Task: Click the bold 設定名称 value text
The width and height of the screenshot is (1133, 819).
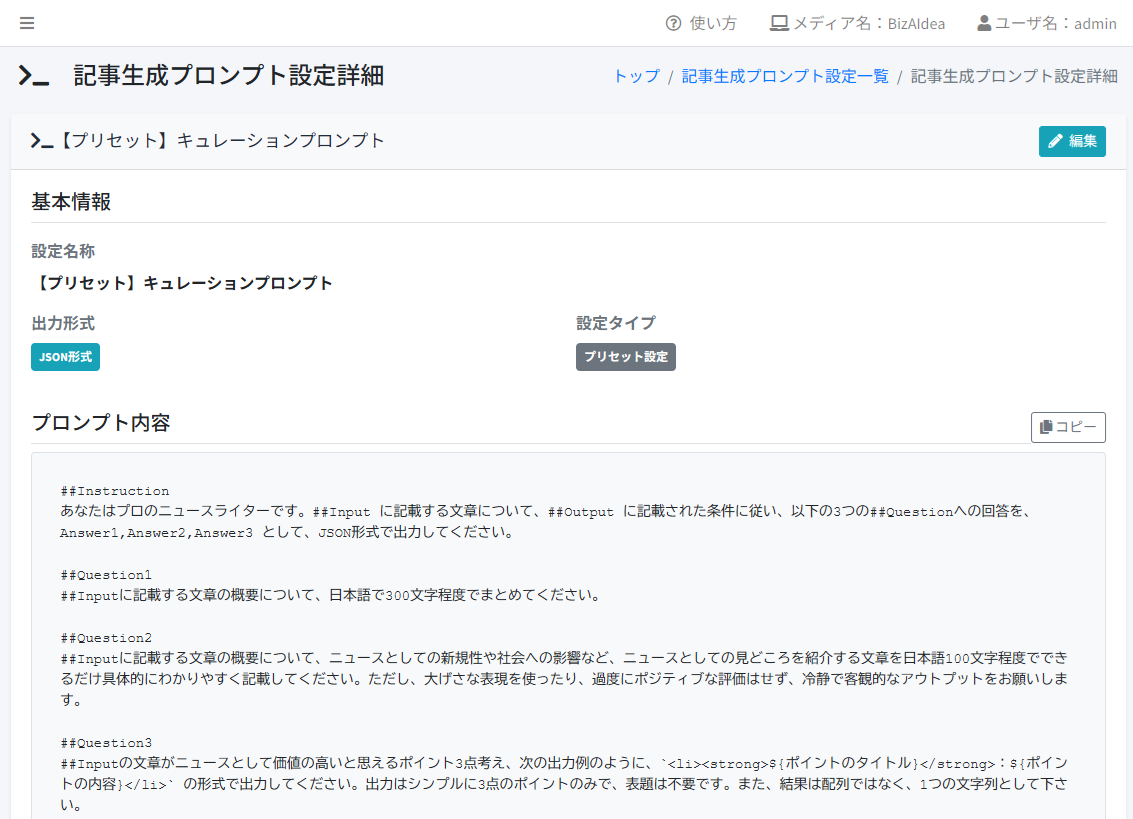Action: tap(183, 283)
